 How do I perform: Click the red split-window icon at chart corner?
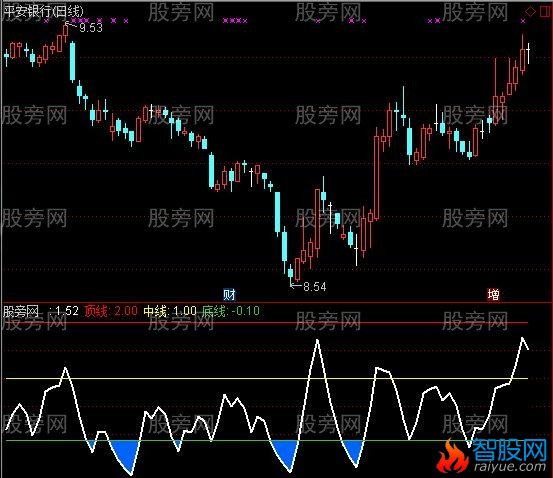(546, 11)
